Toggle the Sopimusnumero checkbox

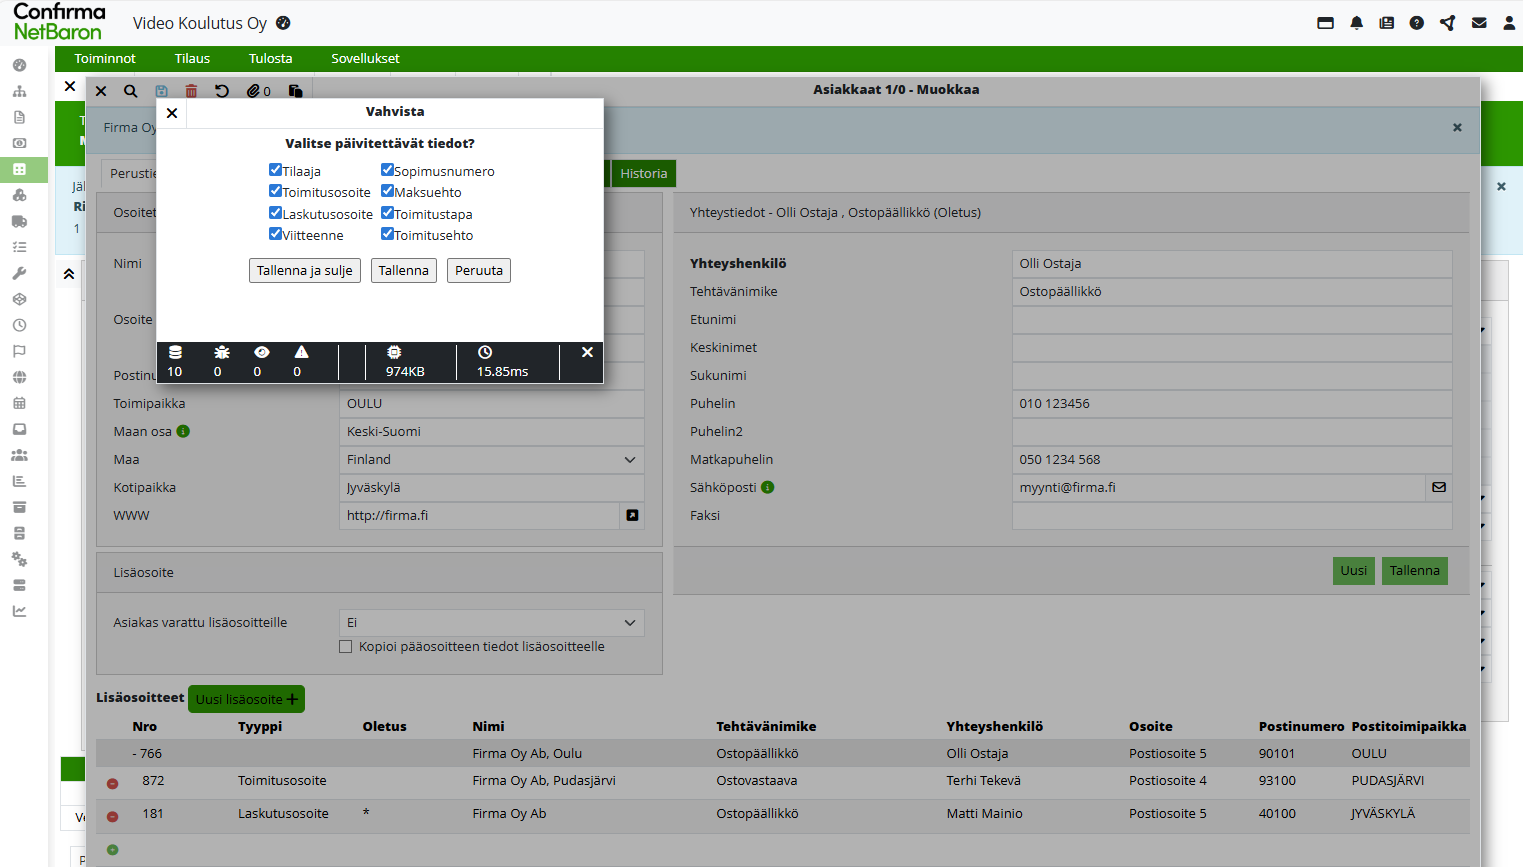pyautogui.click(x=387, y=170)
